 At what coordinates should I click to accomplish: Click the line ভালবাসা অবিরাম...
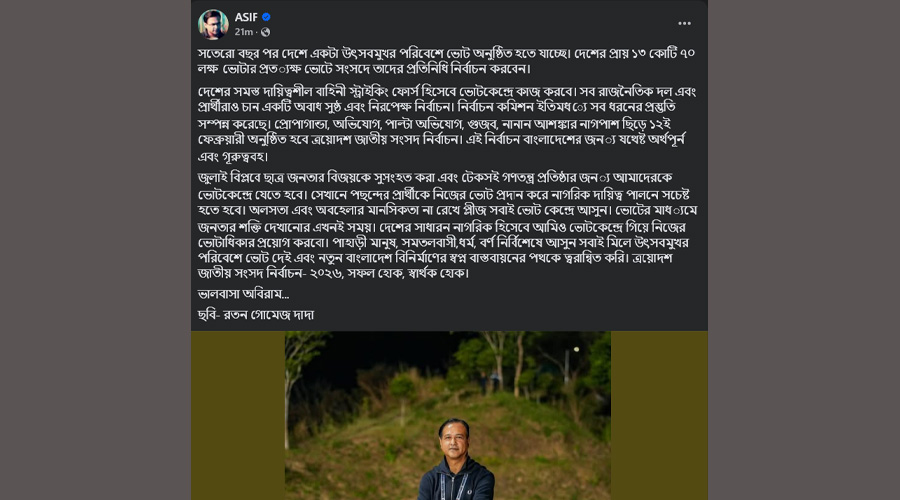tap(243, 294)
